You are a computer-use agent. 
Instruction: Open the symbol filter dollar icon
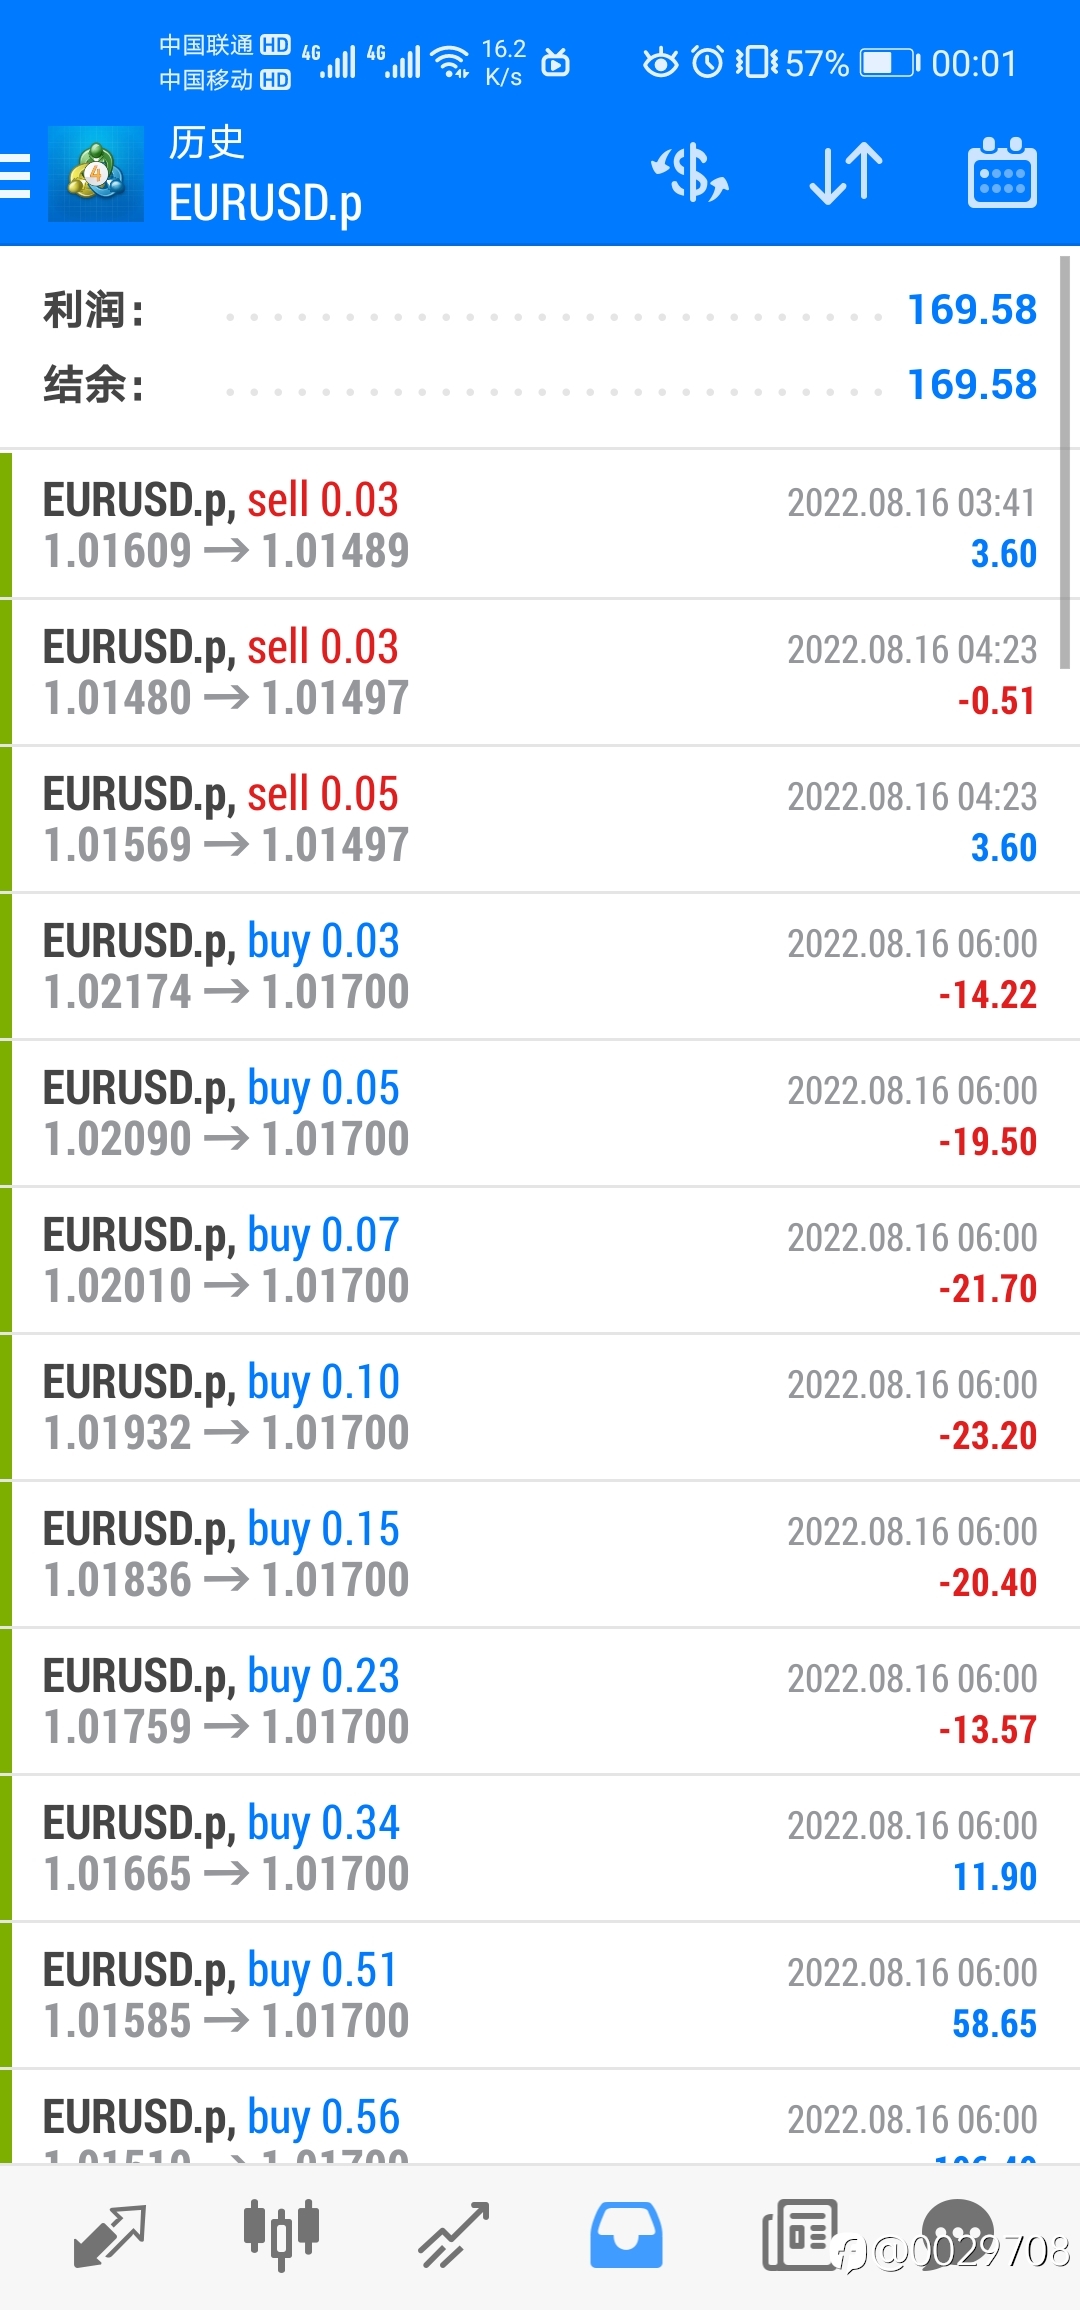[x=690, y=173]
